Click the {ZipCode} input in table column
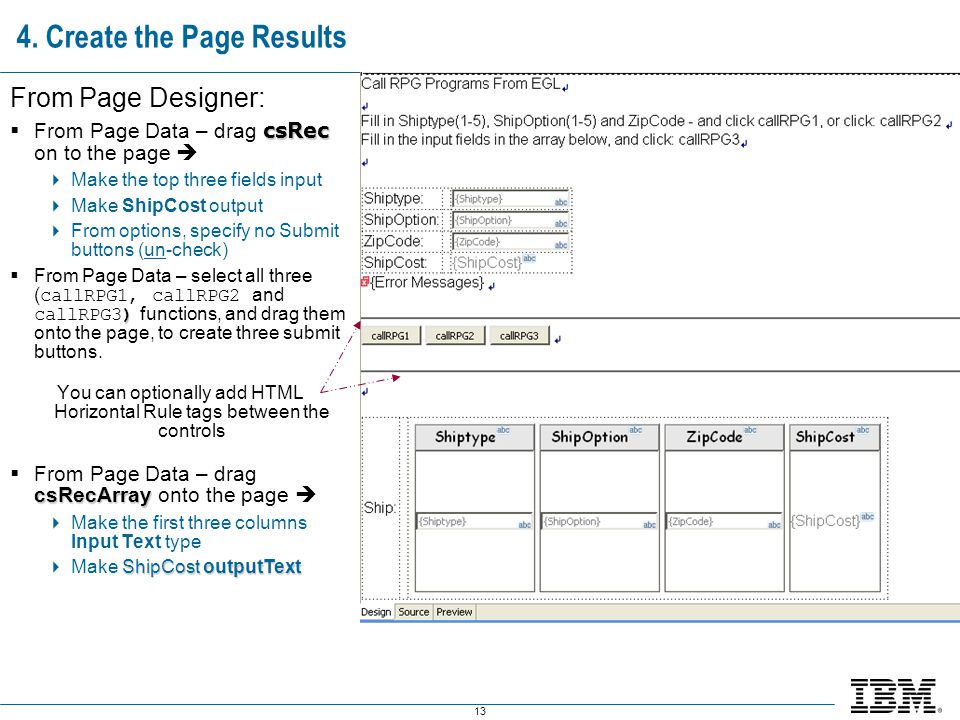Image resolution: width=960 pixels, height=720 pixels. (724, 522)
